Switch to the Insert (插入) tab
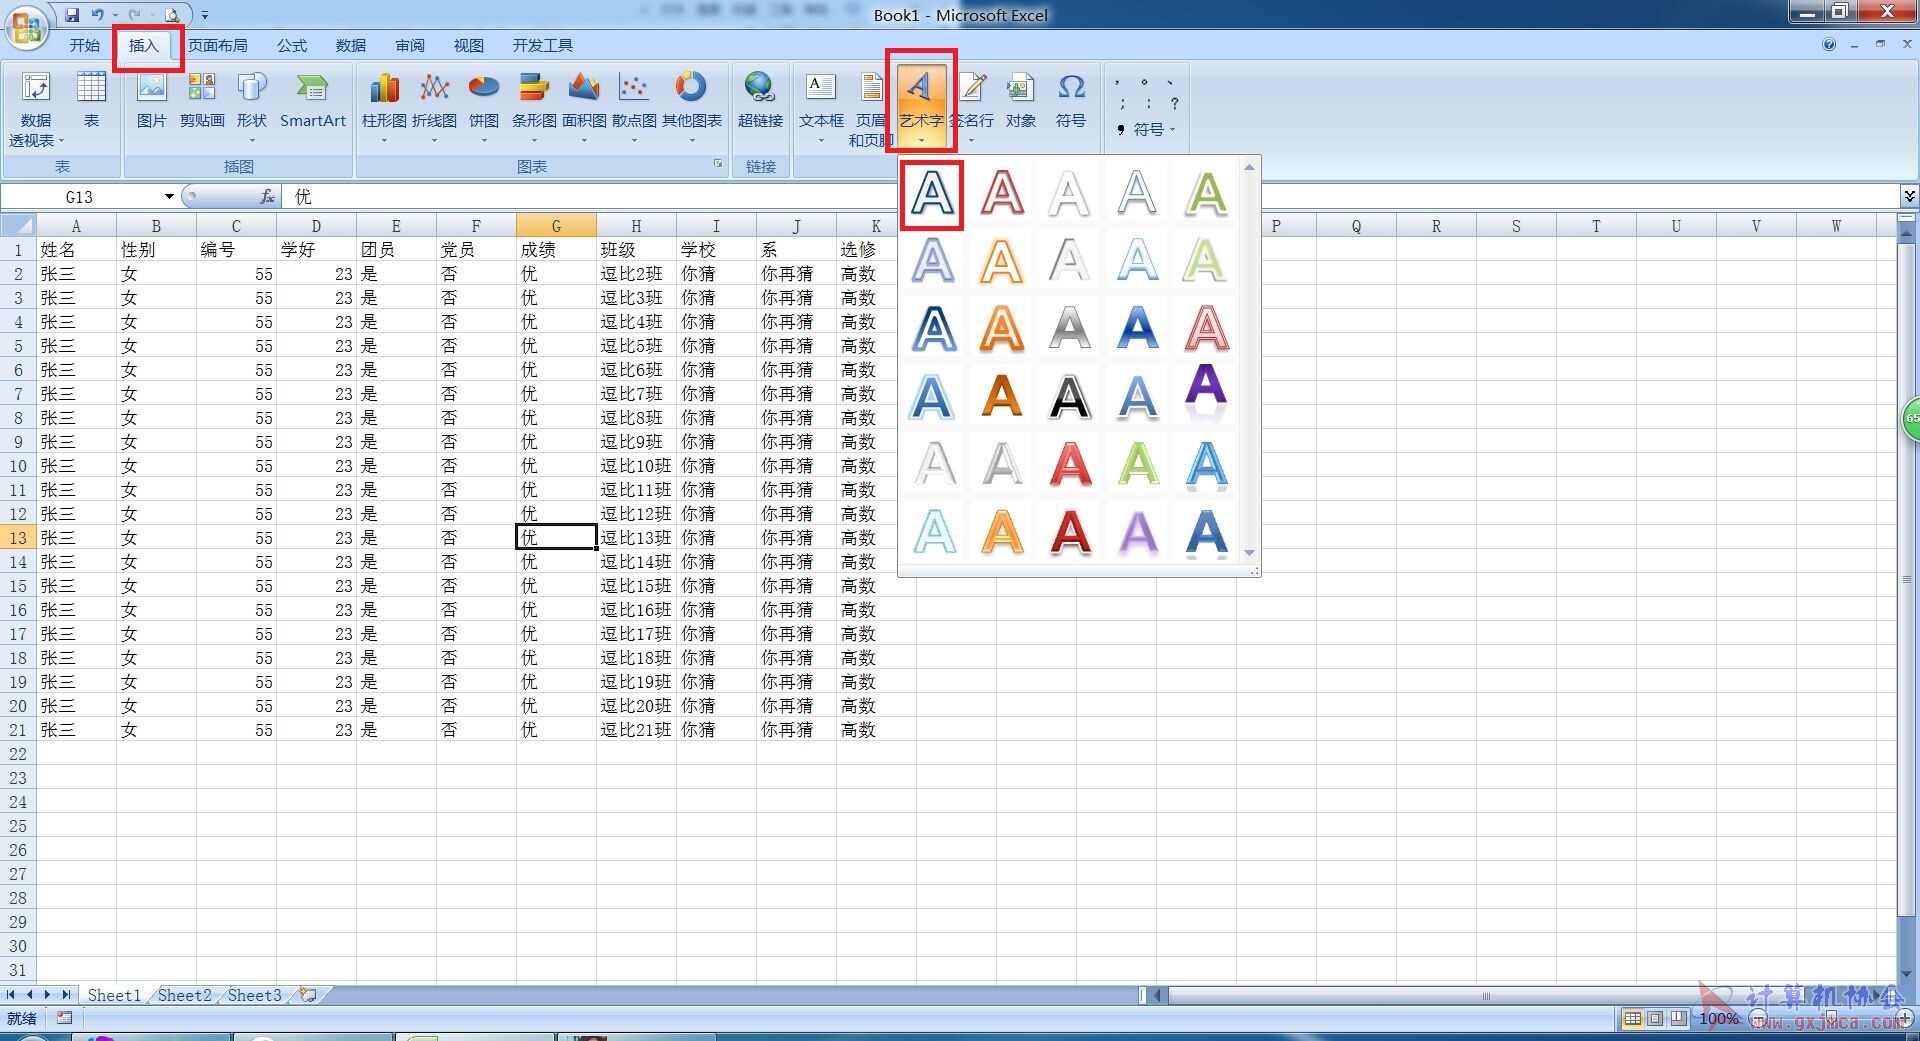This screenshot has height=1041, width=1920. click(x=144, y=46)
